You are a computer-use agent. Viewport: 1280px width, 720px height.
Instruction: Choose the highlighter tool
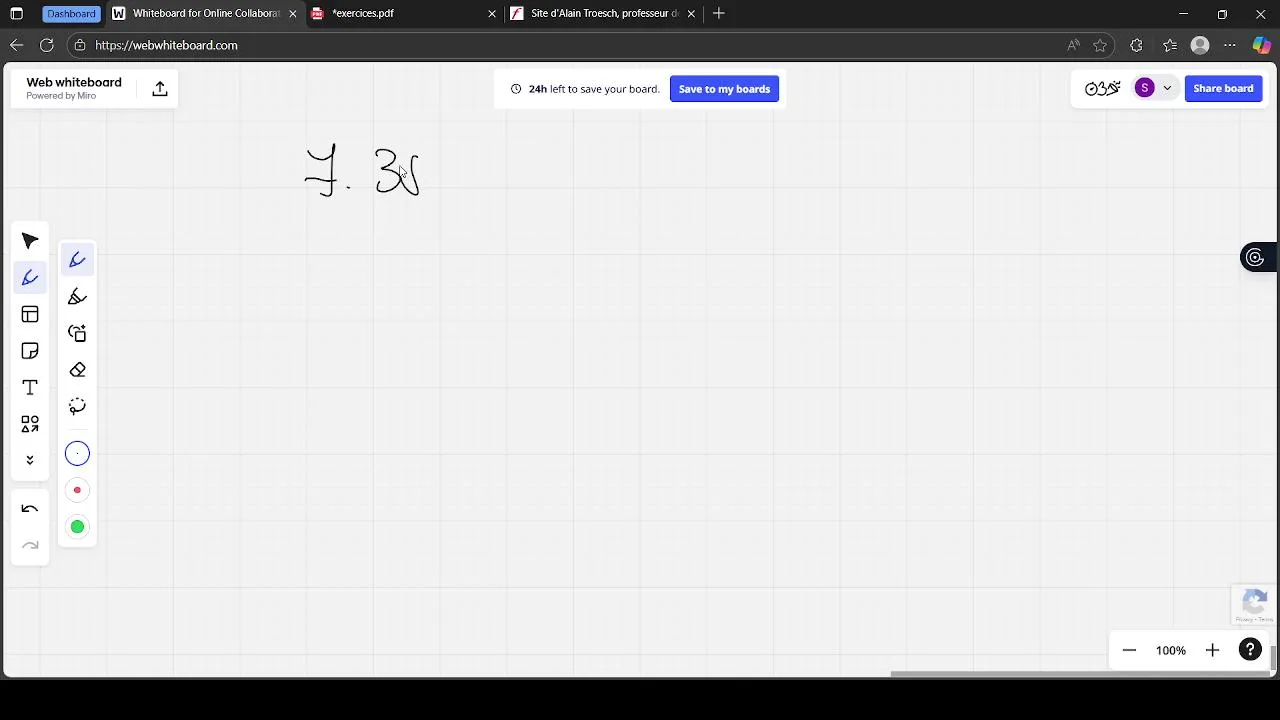coord(77,297)
